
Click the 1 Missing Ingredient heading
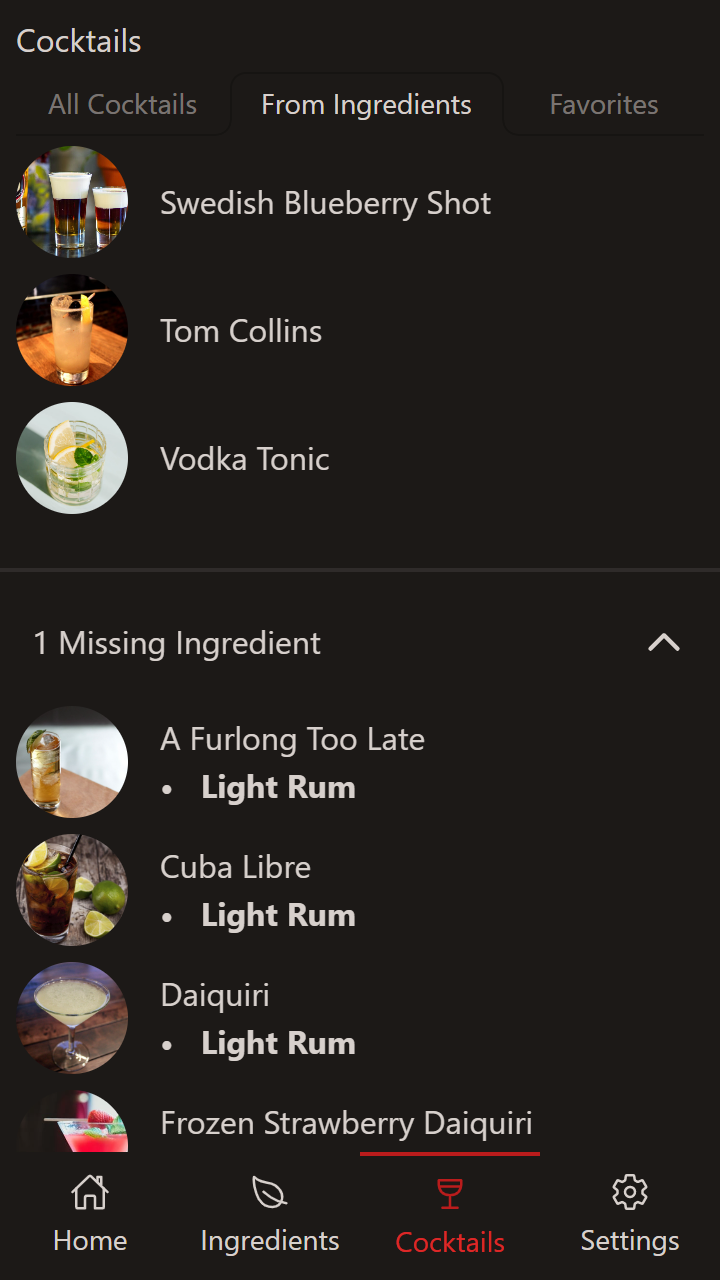point(177,643)
